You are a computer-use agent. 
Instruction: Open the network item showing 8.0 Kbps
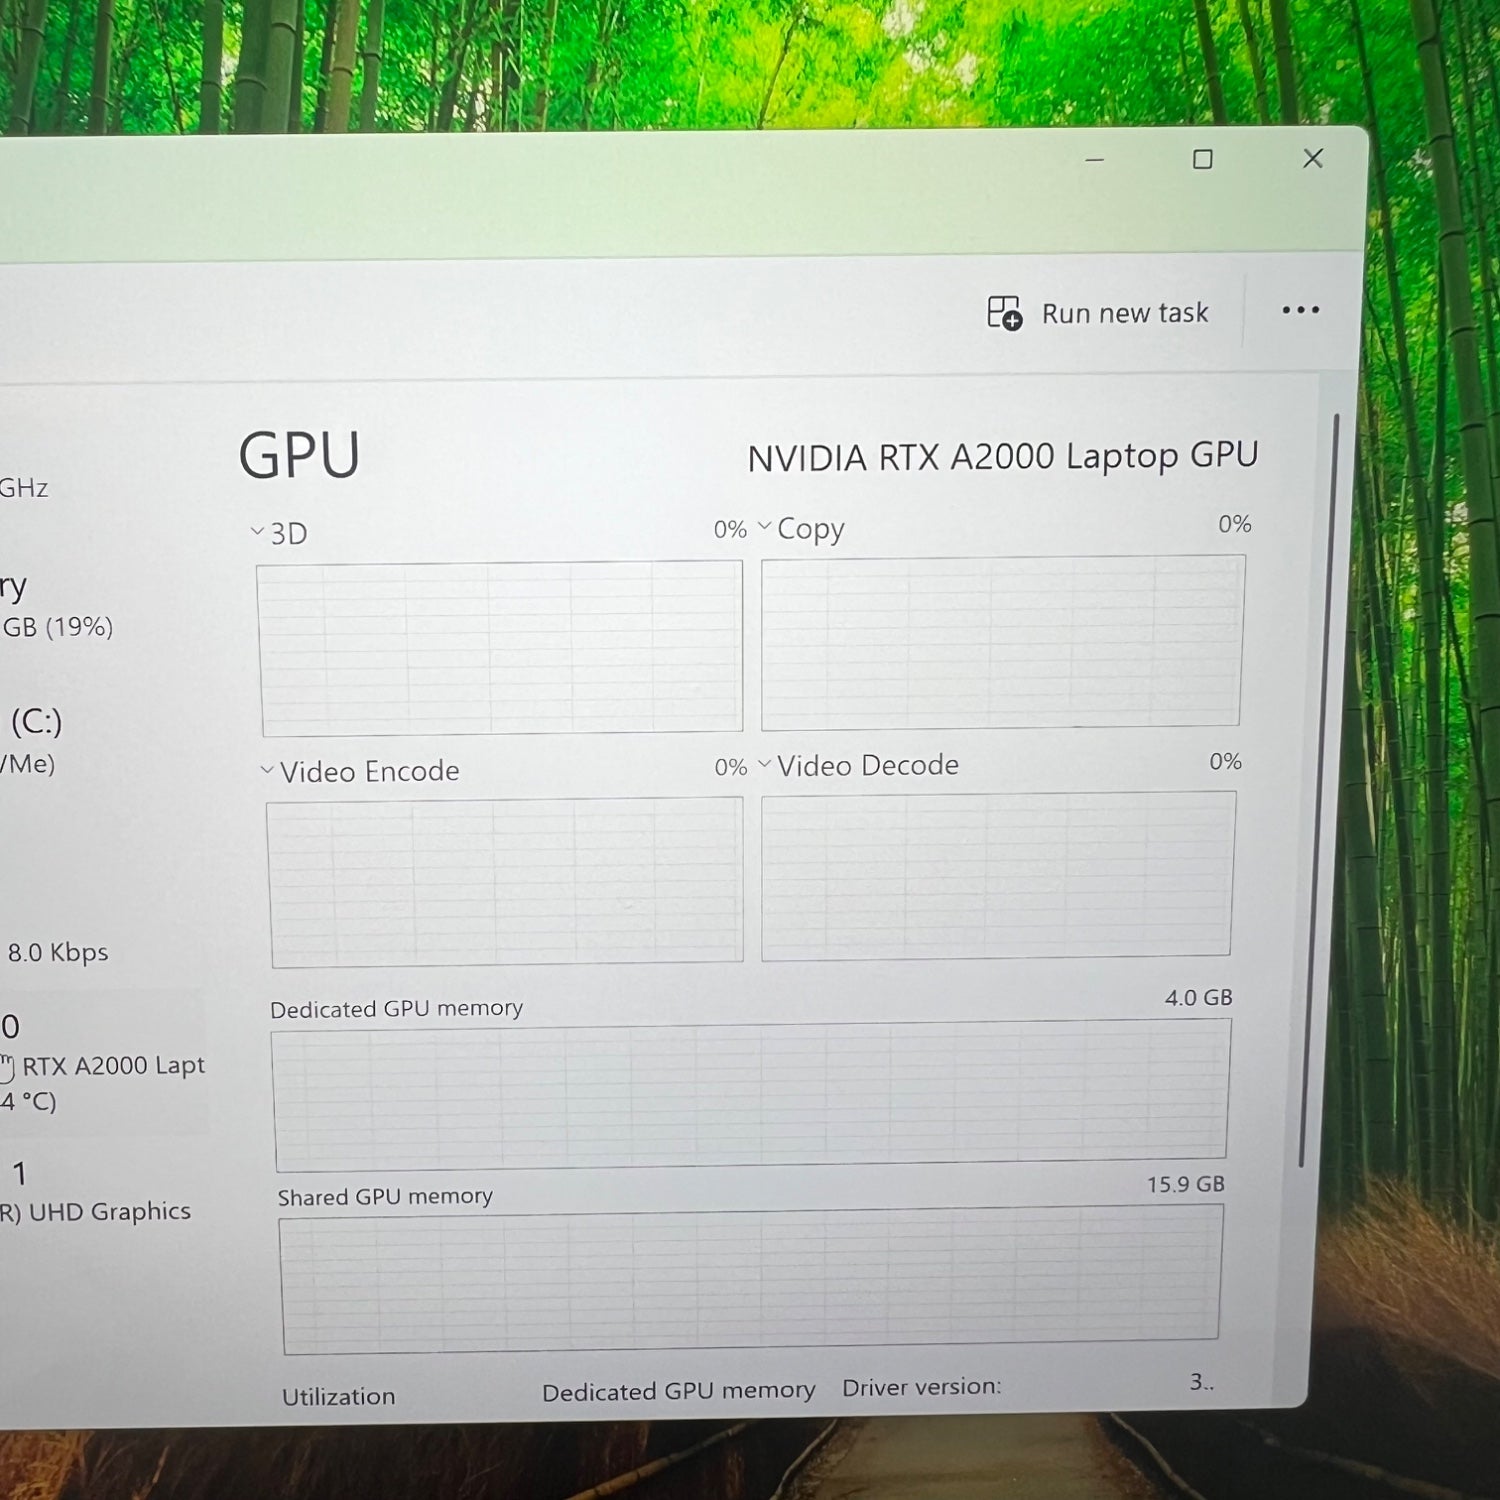57,952
